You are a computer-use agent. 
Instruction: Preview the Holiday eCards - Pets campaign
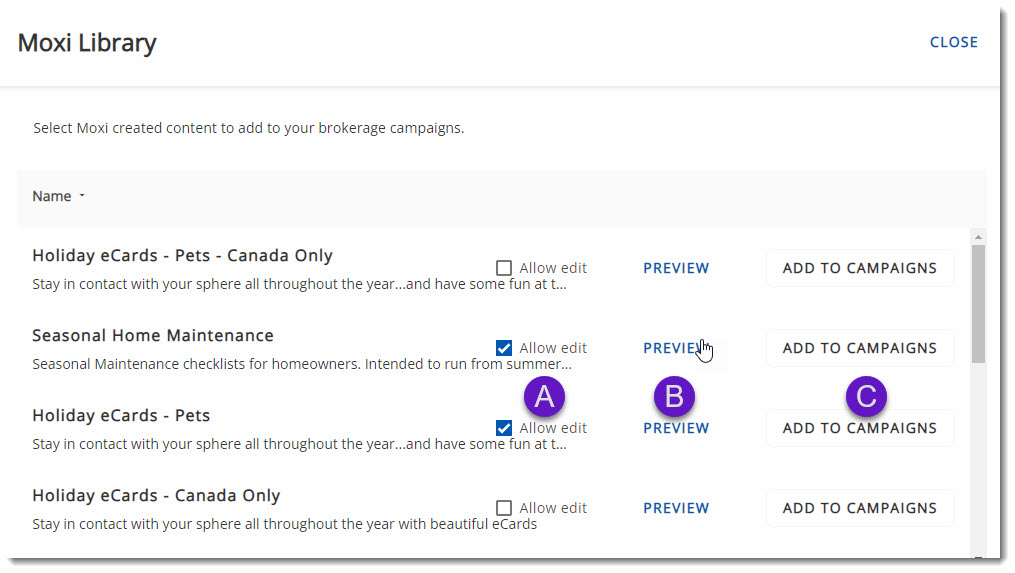click(x=676, y=428)
